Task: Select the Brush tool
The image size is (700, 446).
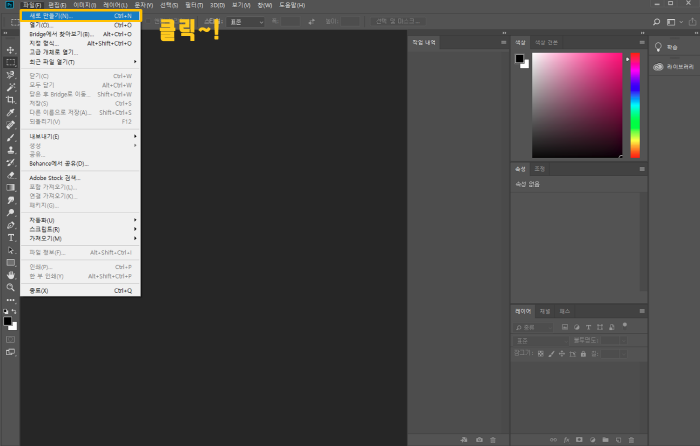Action: coord(10,138)
